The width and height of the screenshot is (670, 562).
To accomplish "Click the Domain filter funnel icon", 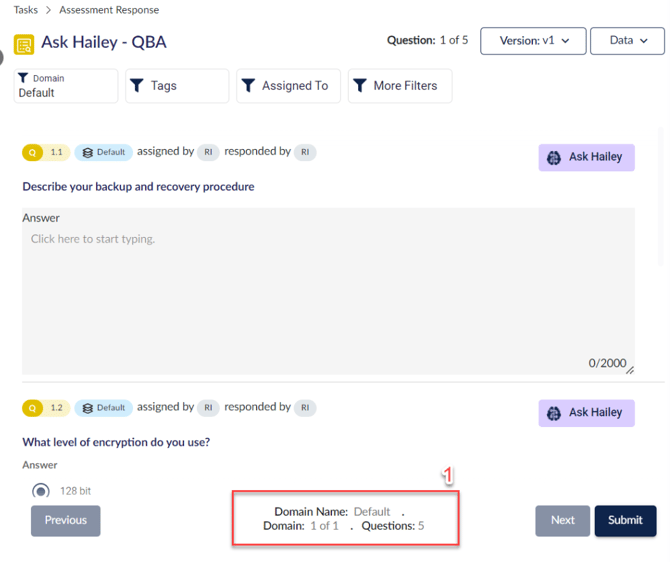I will coord(24,78).
